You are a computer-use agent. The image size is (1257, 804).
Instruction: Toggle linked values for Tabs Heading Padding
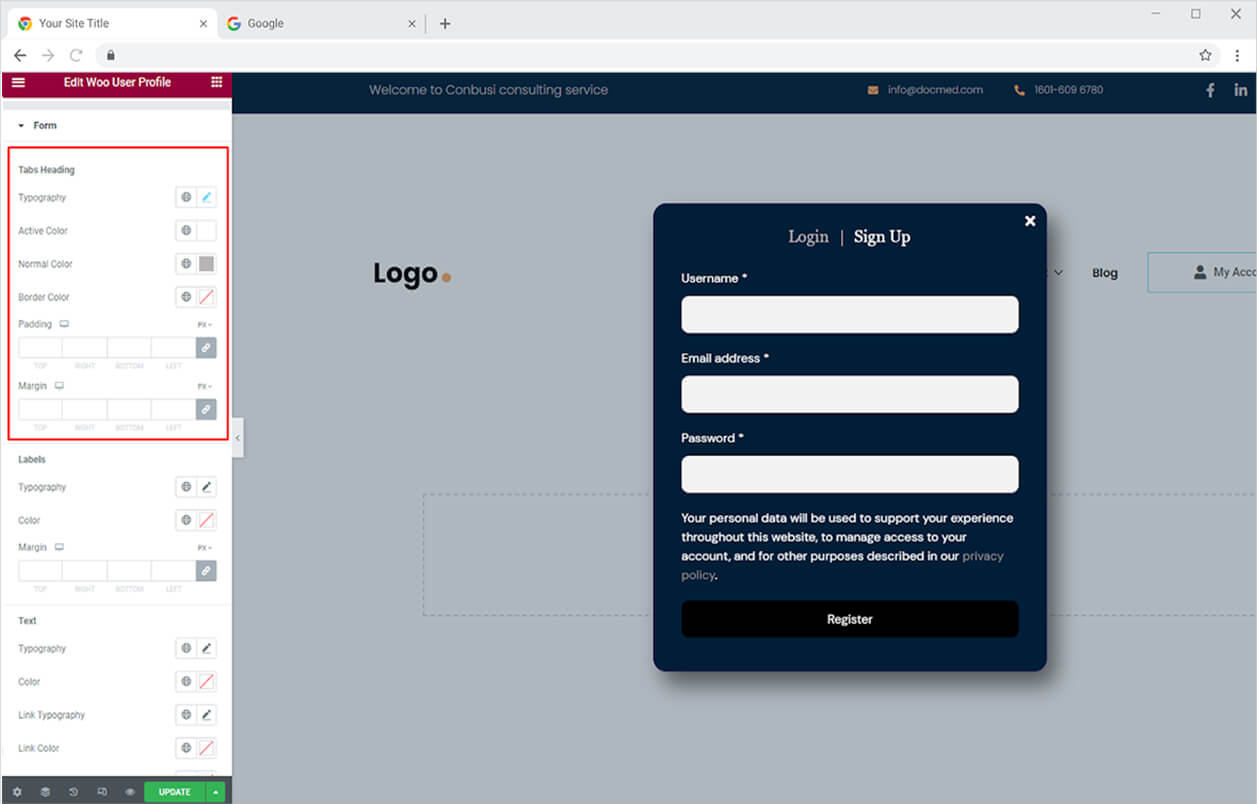click(206, 348)
